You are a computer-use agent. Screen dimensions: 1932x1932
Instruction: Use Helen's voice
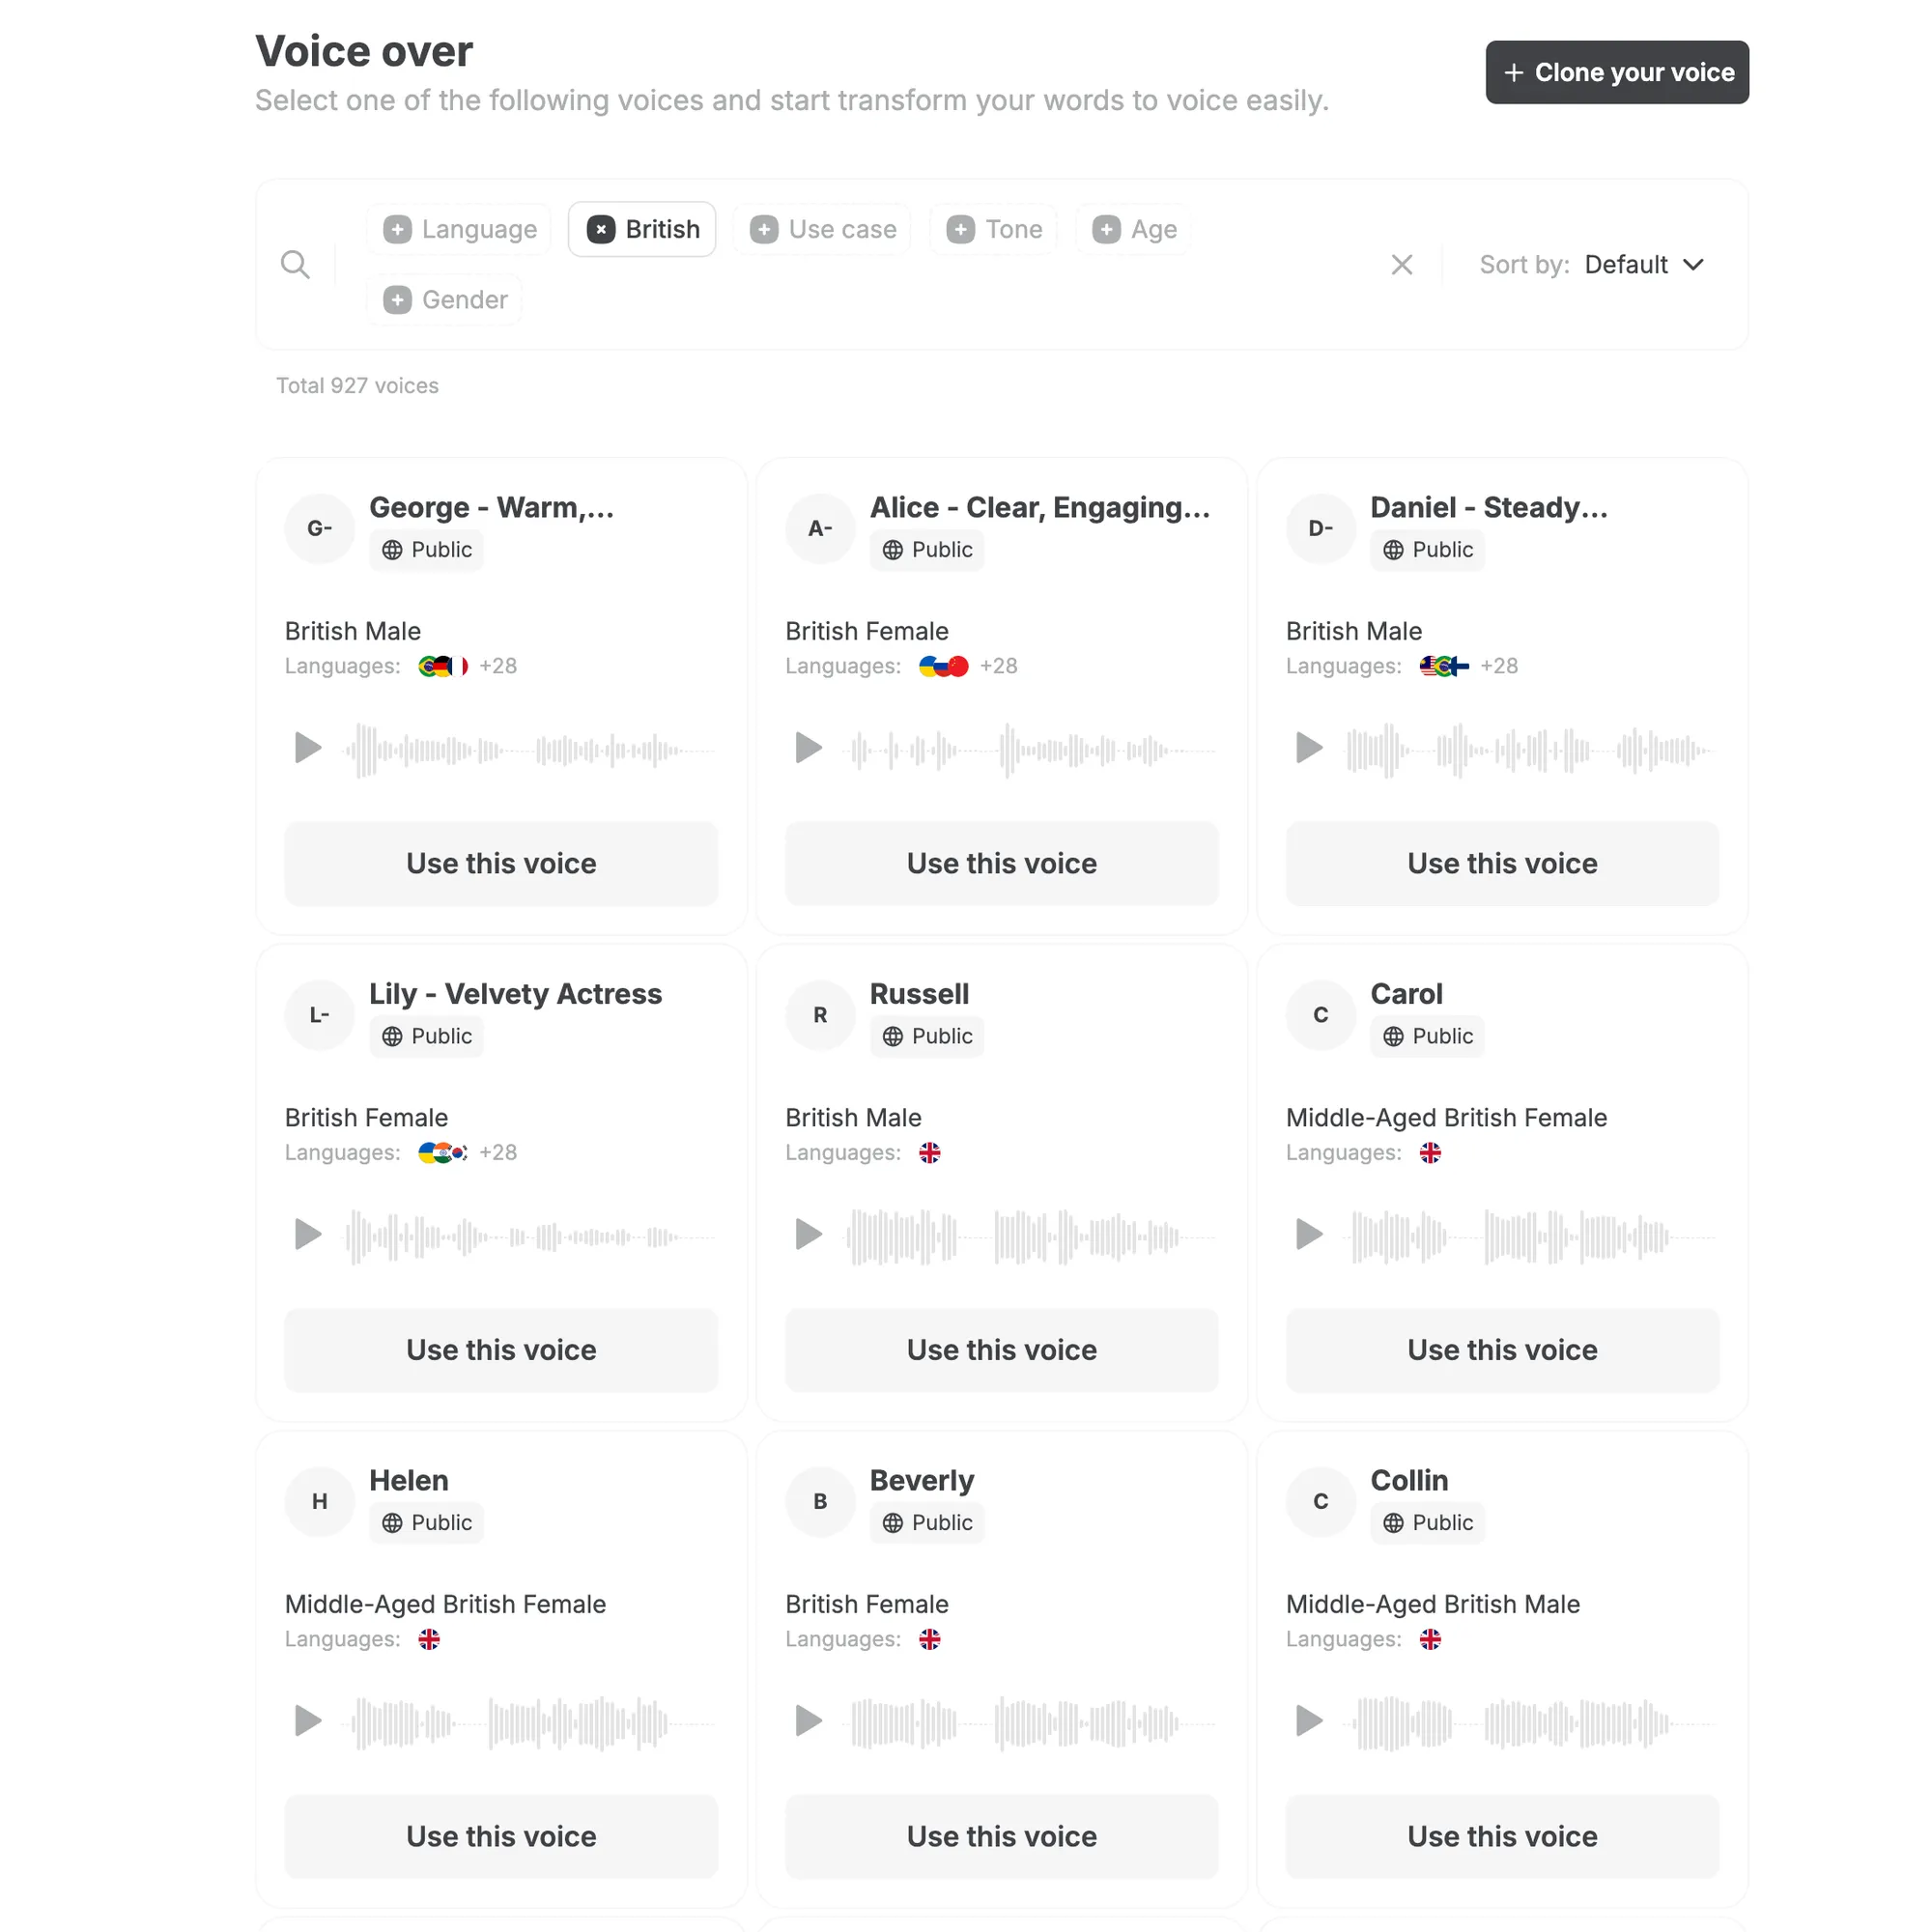[501, 1836]
